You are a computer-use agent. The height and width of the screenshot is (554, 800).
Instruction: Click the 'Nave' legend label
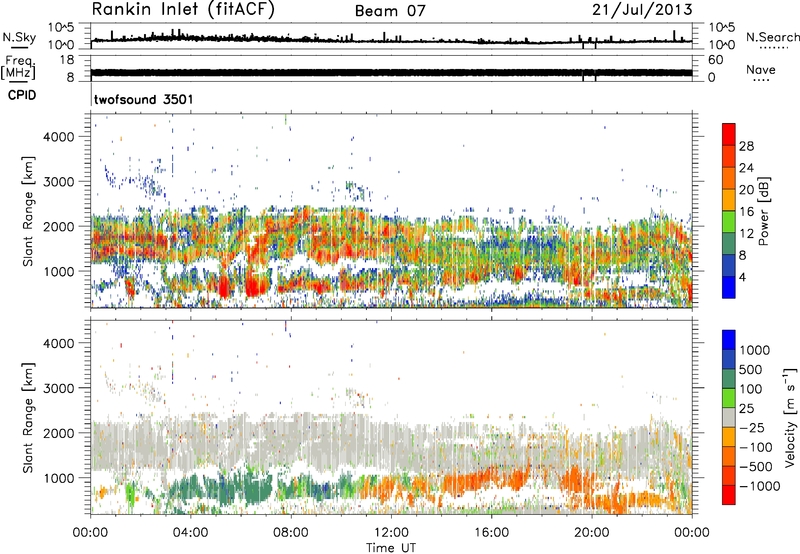(761, 69)
